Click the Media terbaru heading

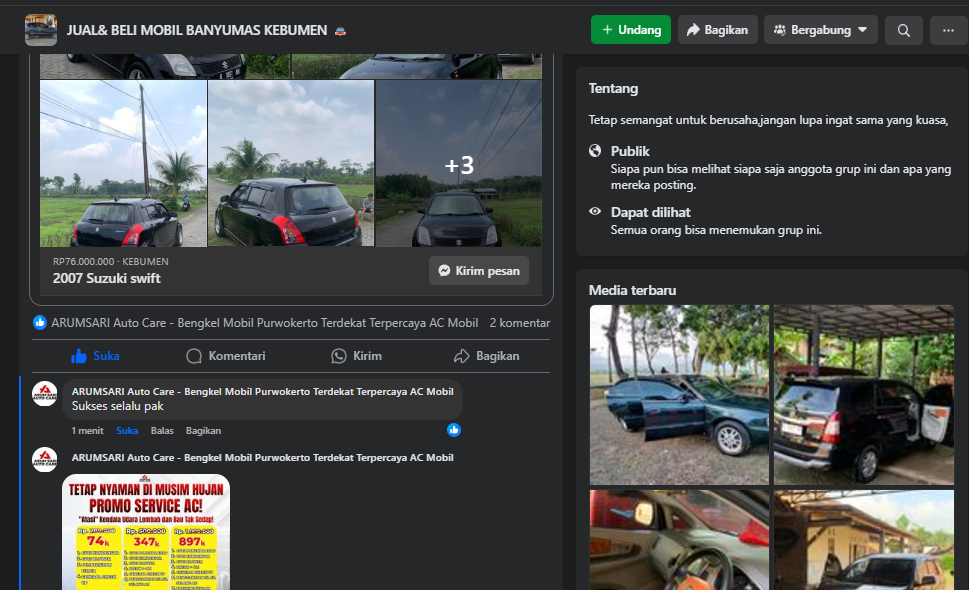[632, 290]
